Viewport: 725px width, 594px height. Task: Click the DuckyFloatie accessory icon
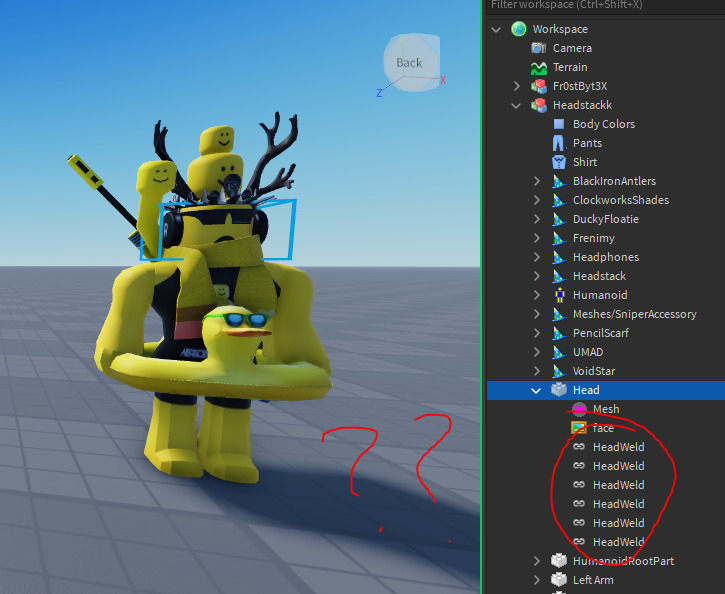tap(559, 219)
